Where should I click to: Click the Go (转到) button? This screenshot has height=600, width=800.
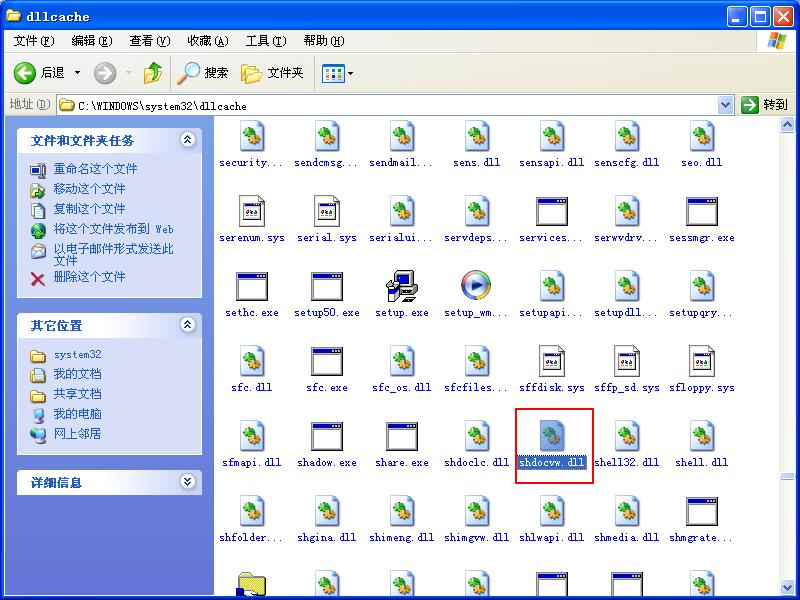764,105
